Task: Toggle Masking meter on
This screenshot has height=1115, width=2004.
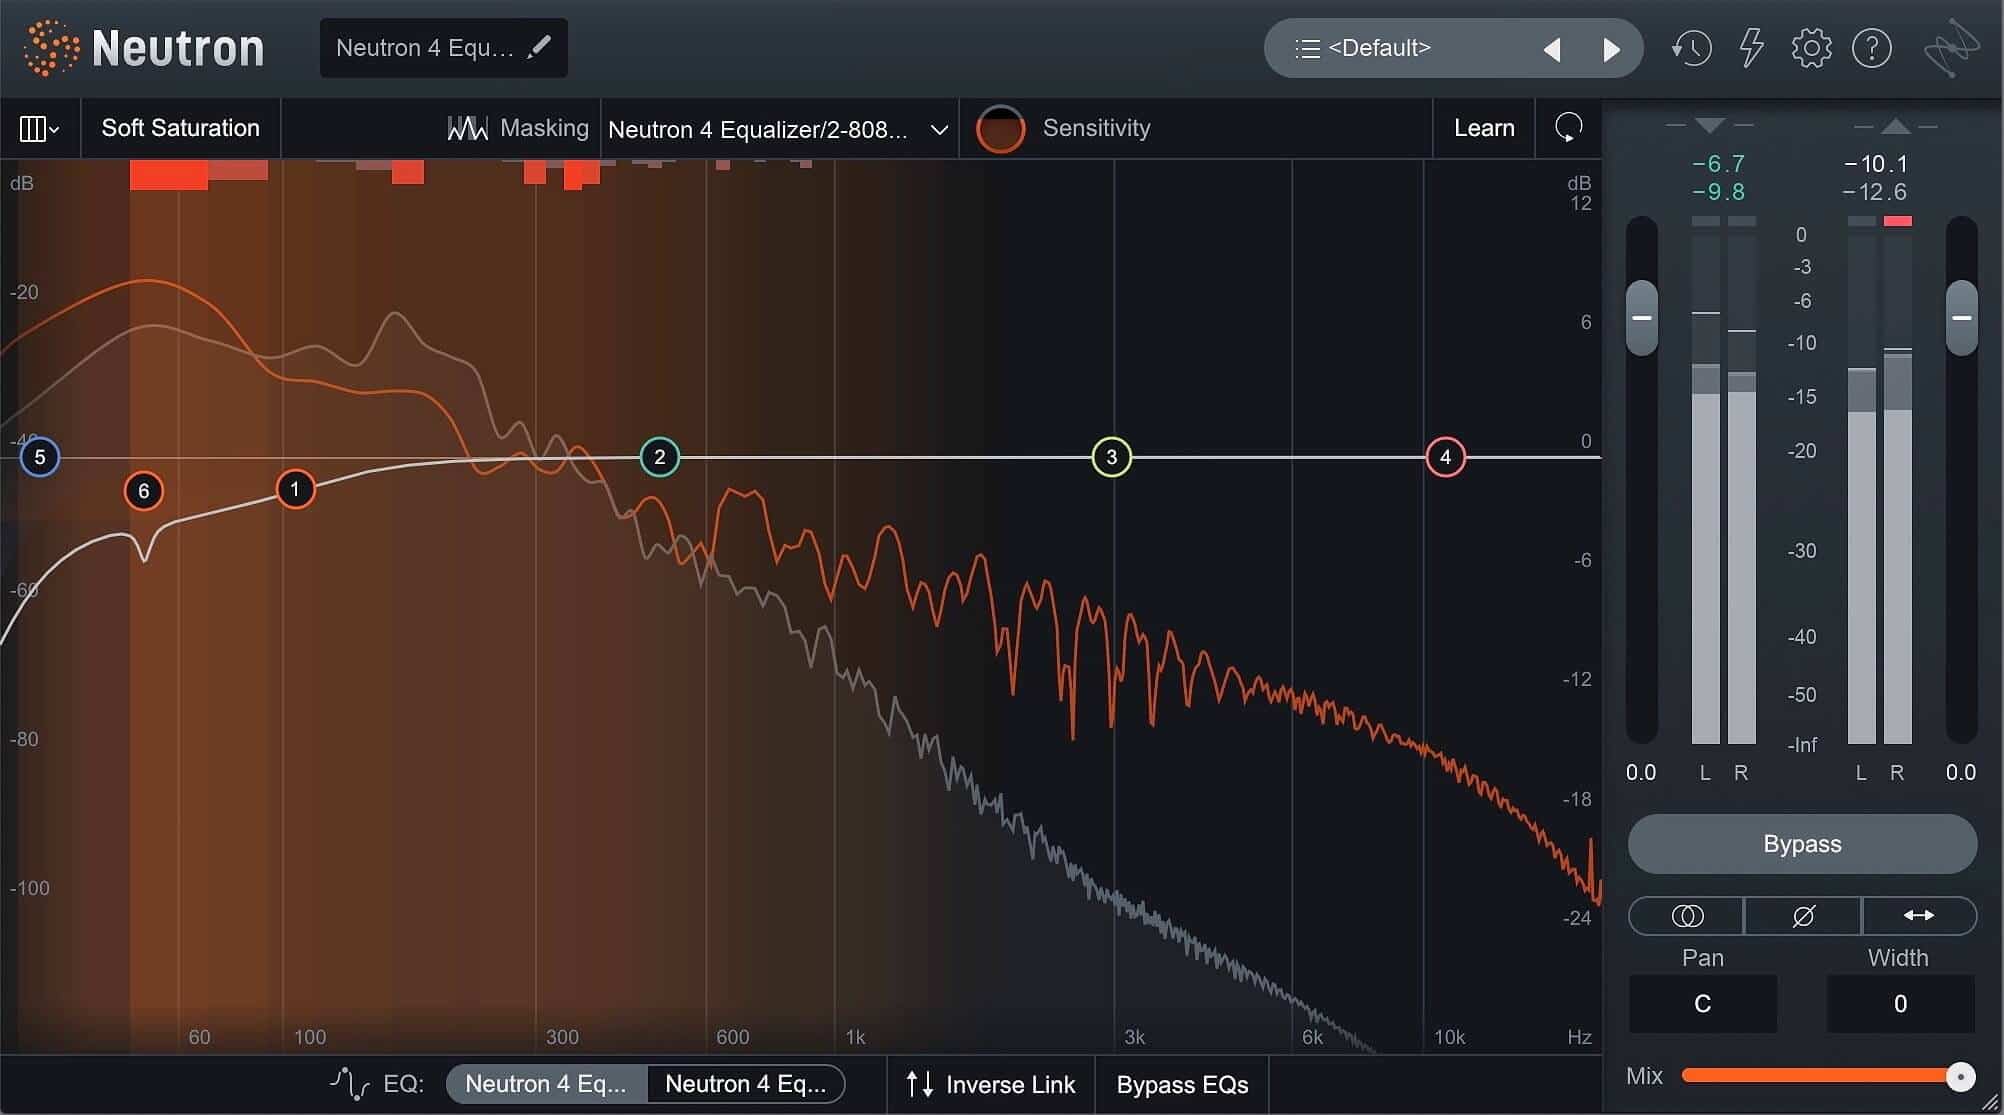Action: 519,128
